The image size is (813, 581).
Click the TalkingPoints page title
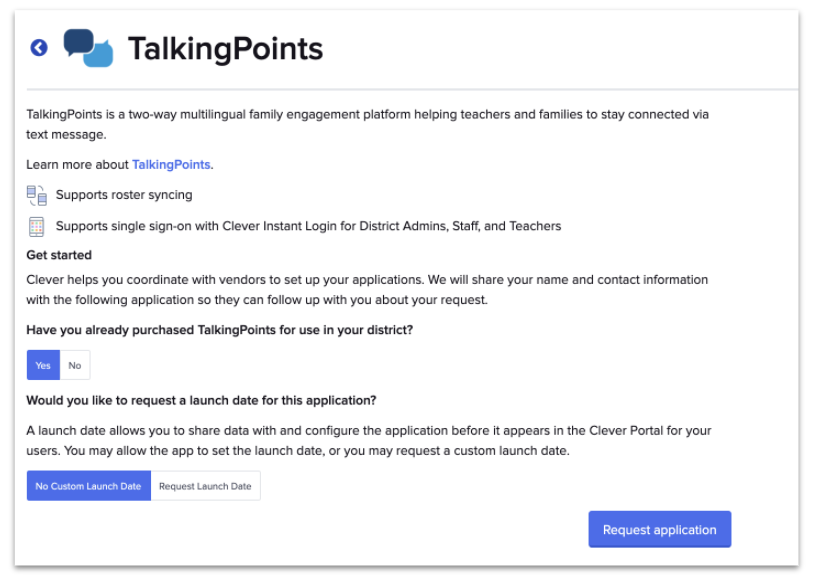tap(225, 48)
